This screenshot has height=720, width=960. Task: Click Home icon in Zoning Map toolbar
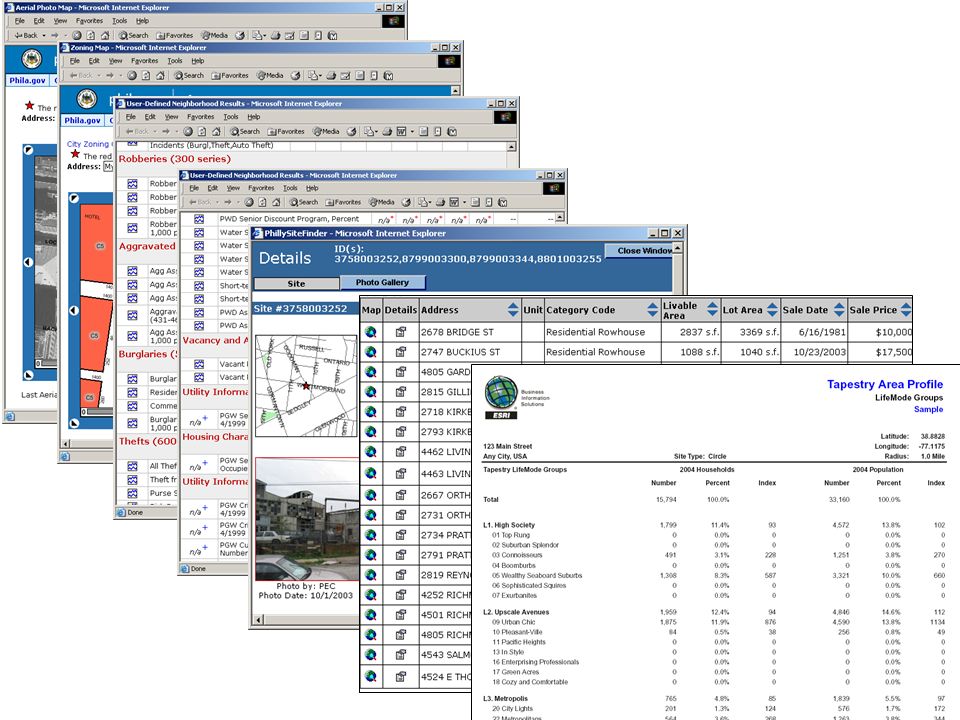pos(160,75)
